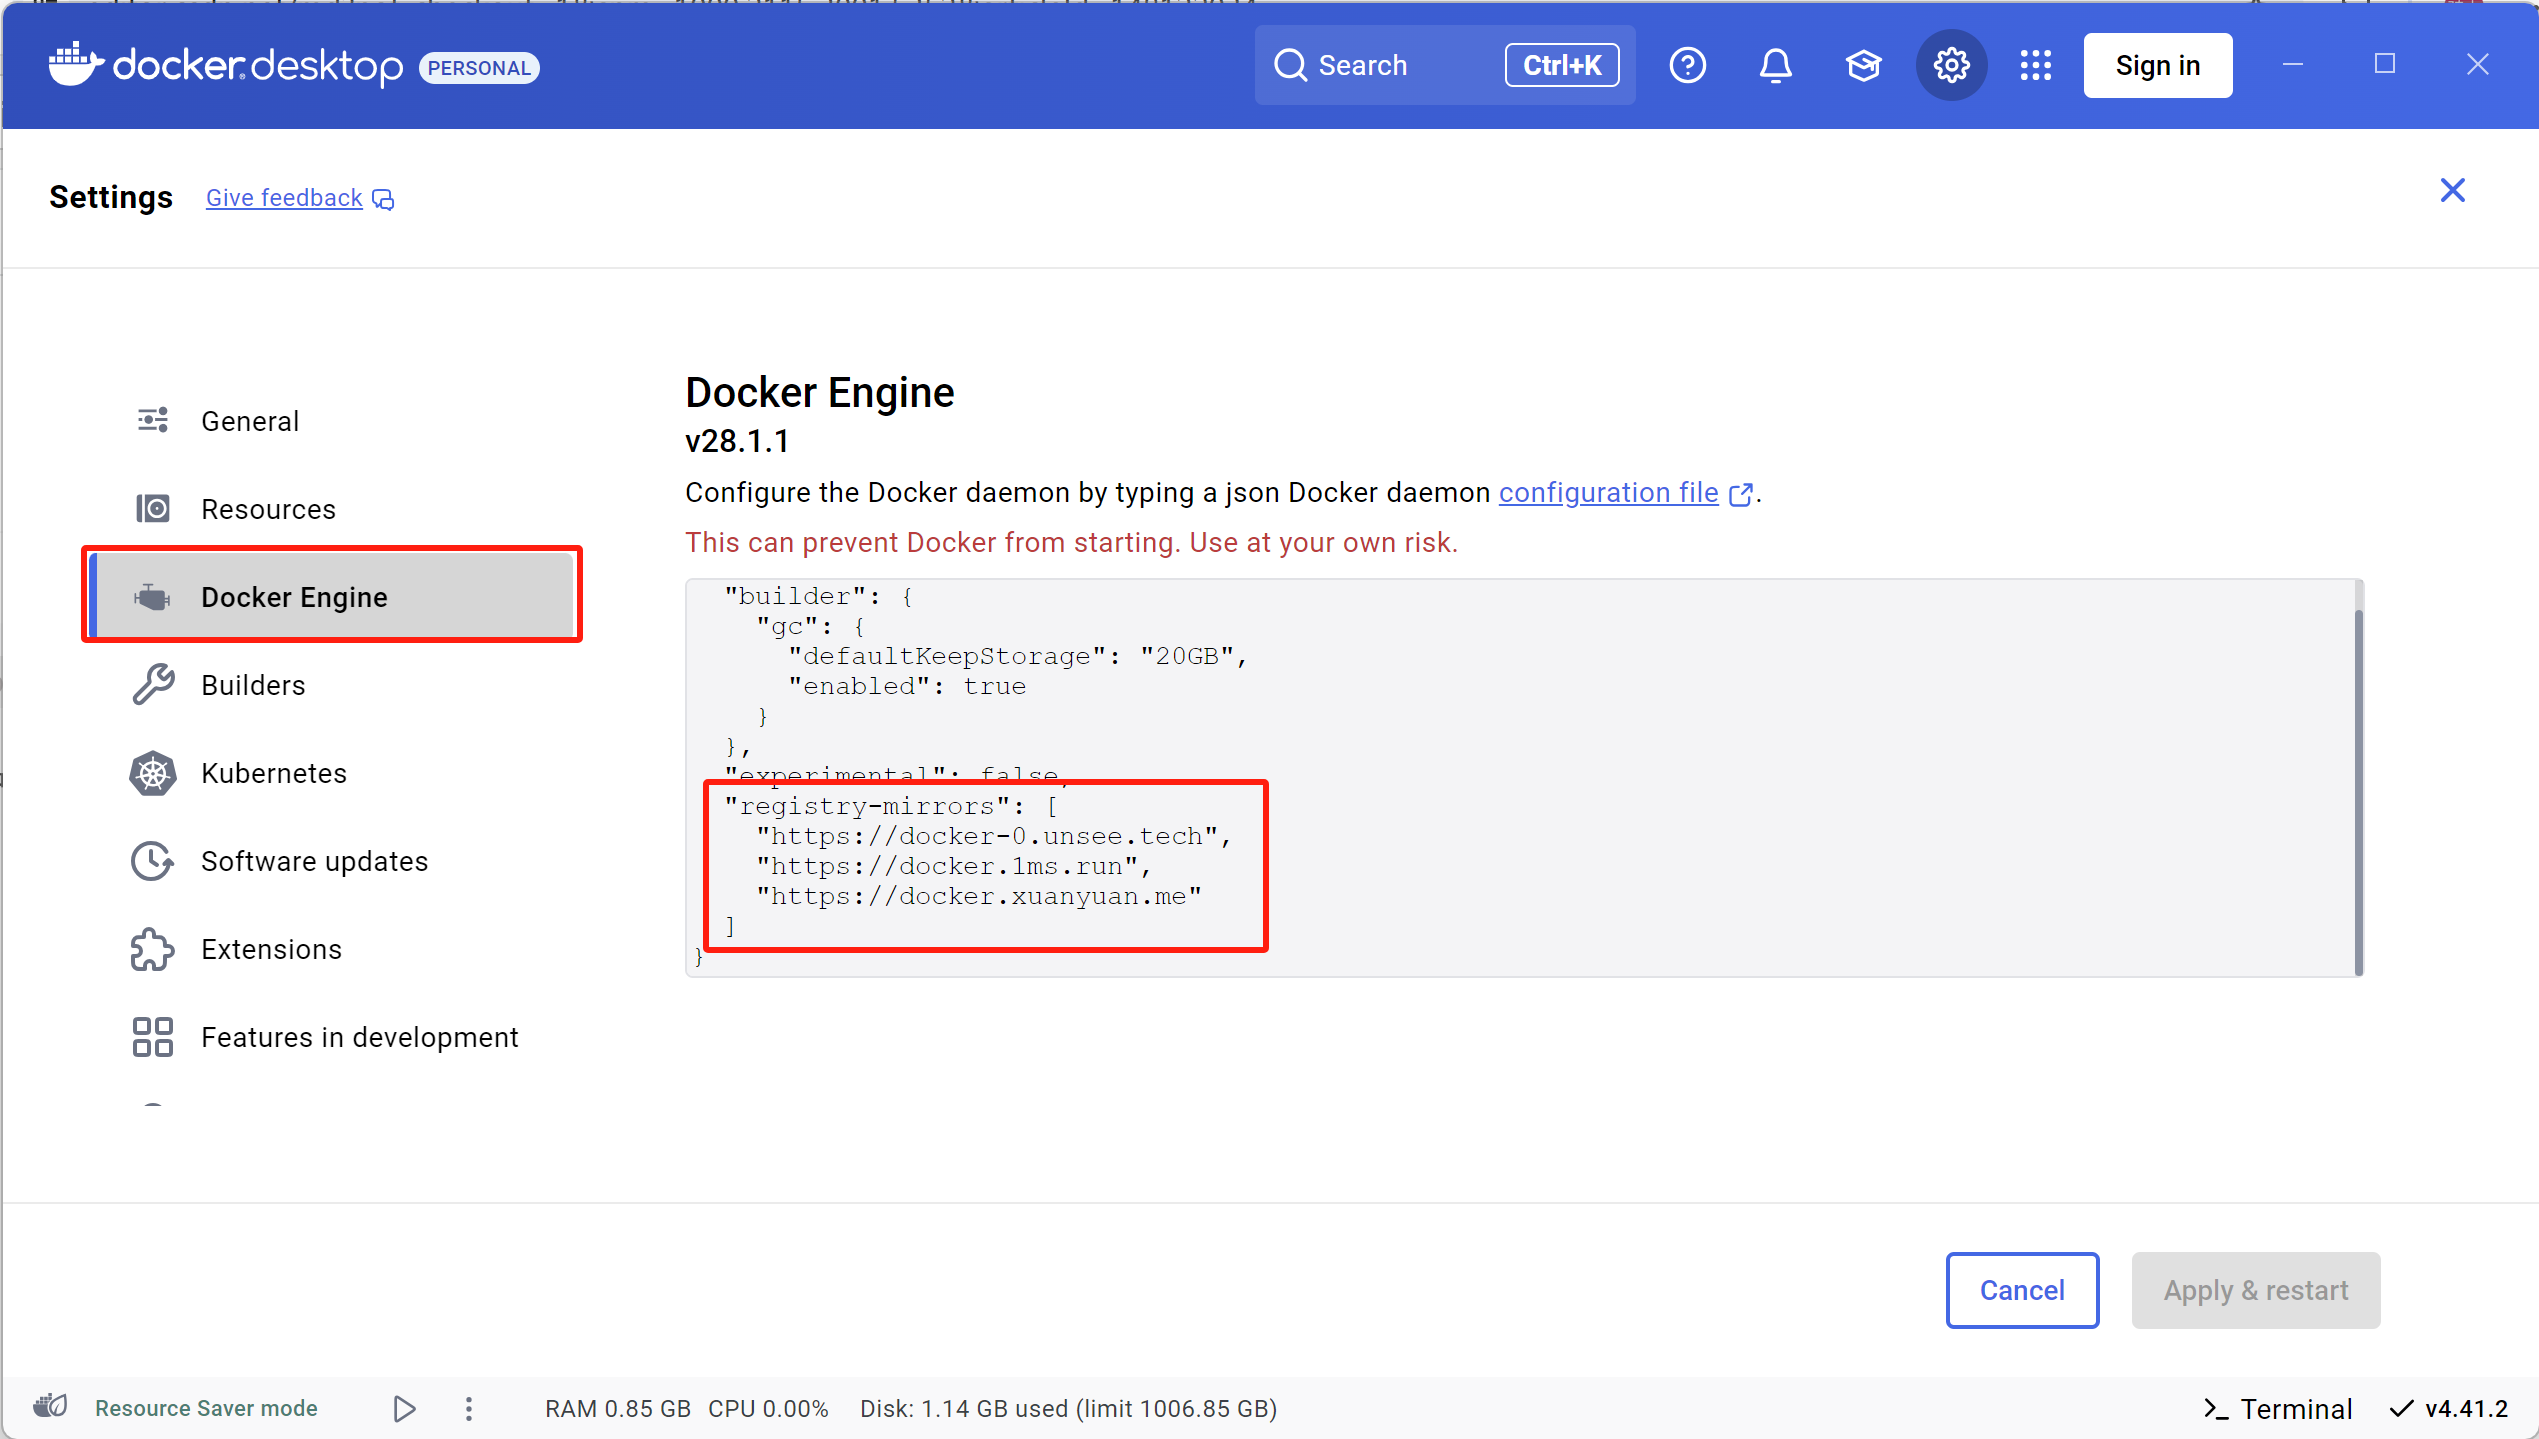Screen dimensions: 2539x1439
Task: Open the three-dot menu in status bar
Action: [x=468, y=1408]
